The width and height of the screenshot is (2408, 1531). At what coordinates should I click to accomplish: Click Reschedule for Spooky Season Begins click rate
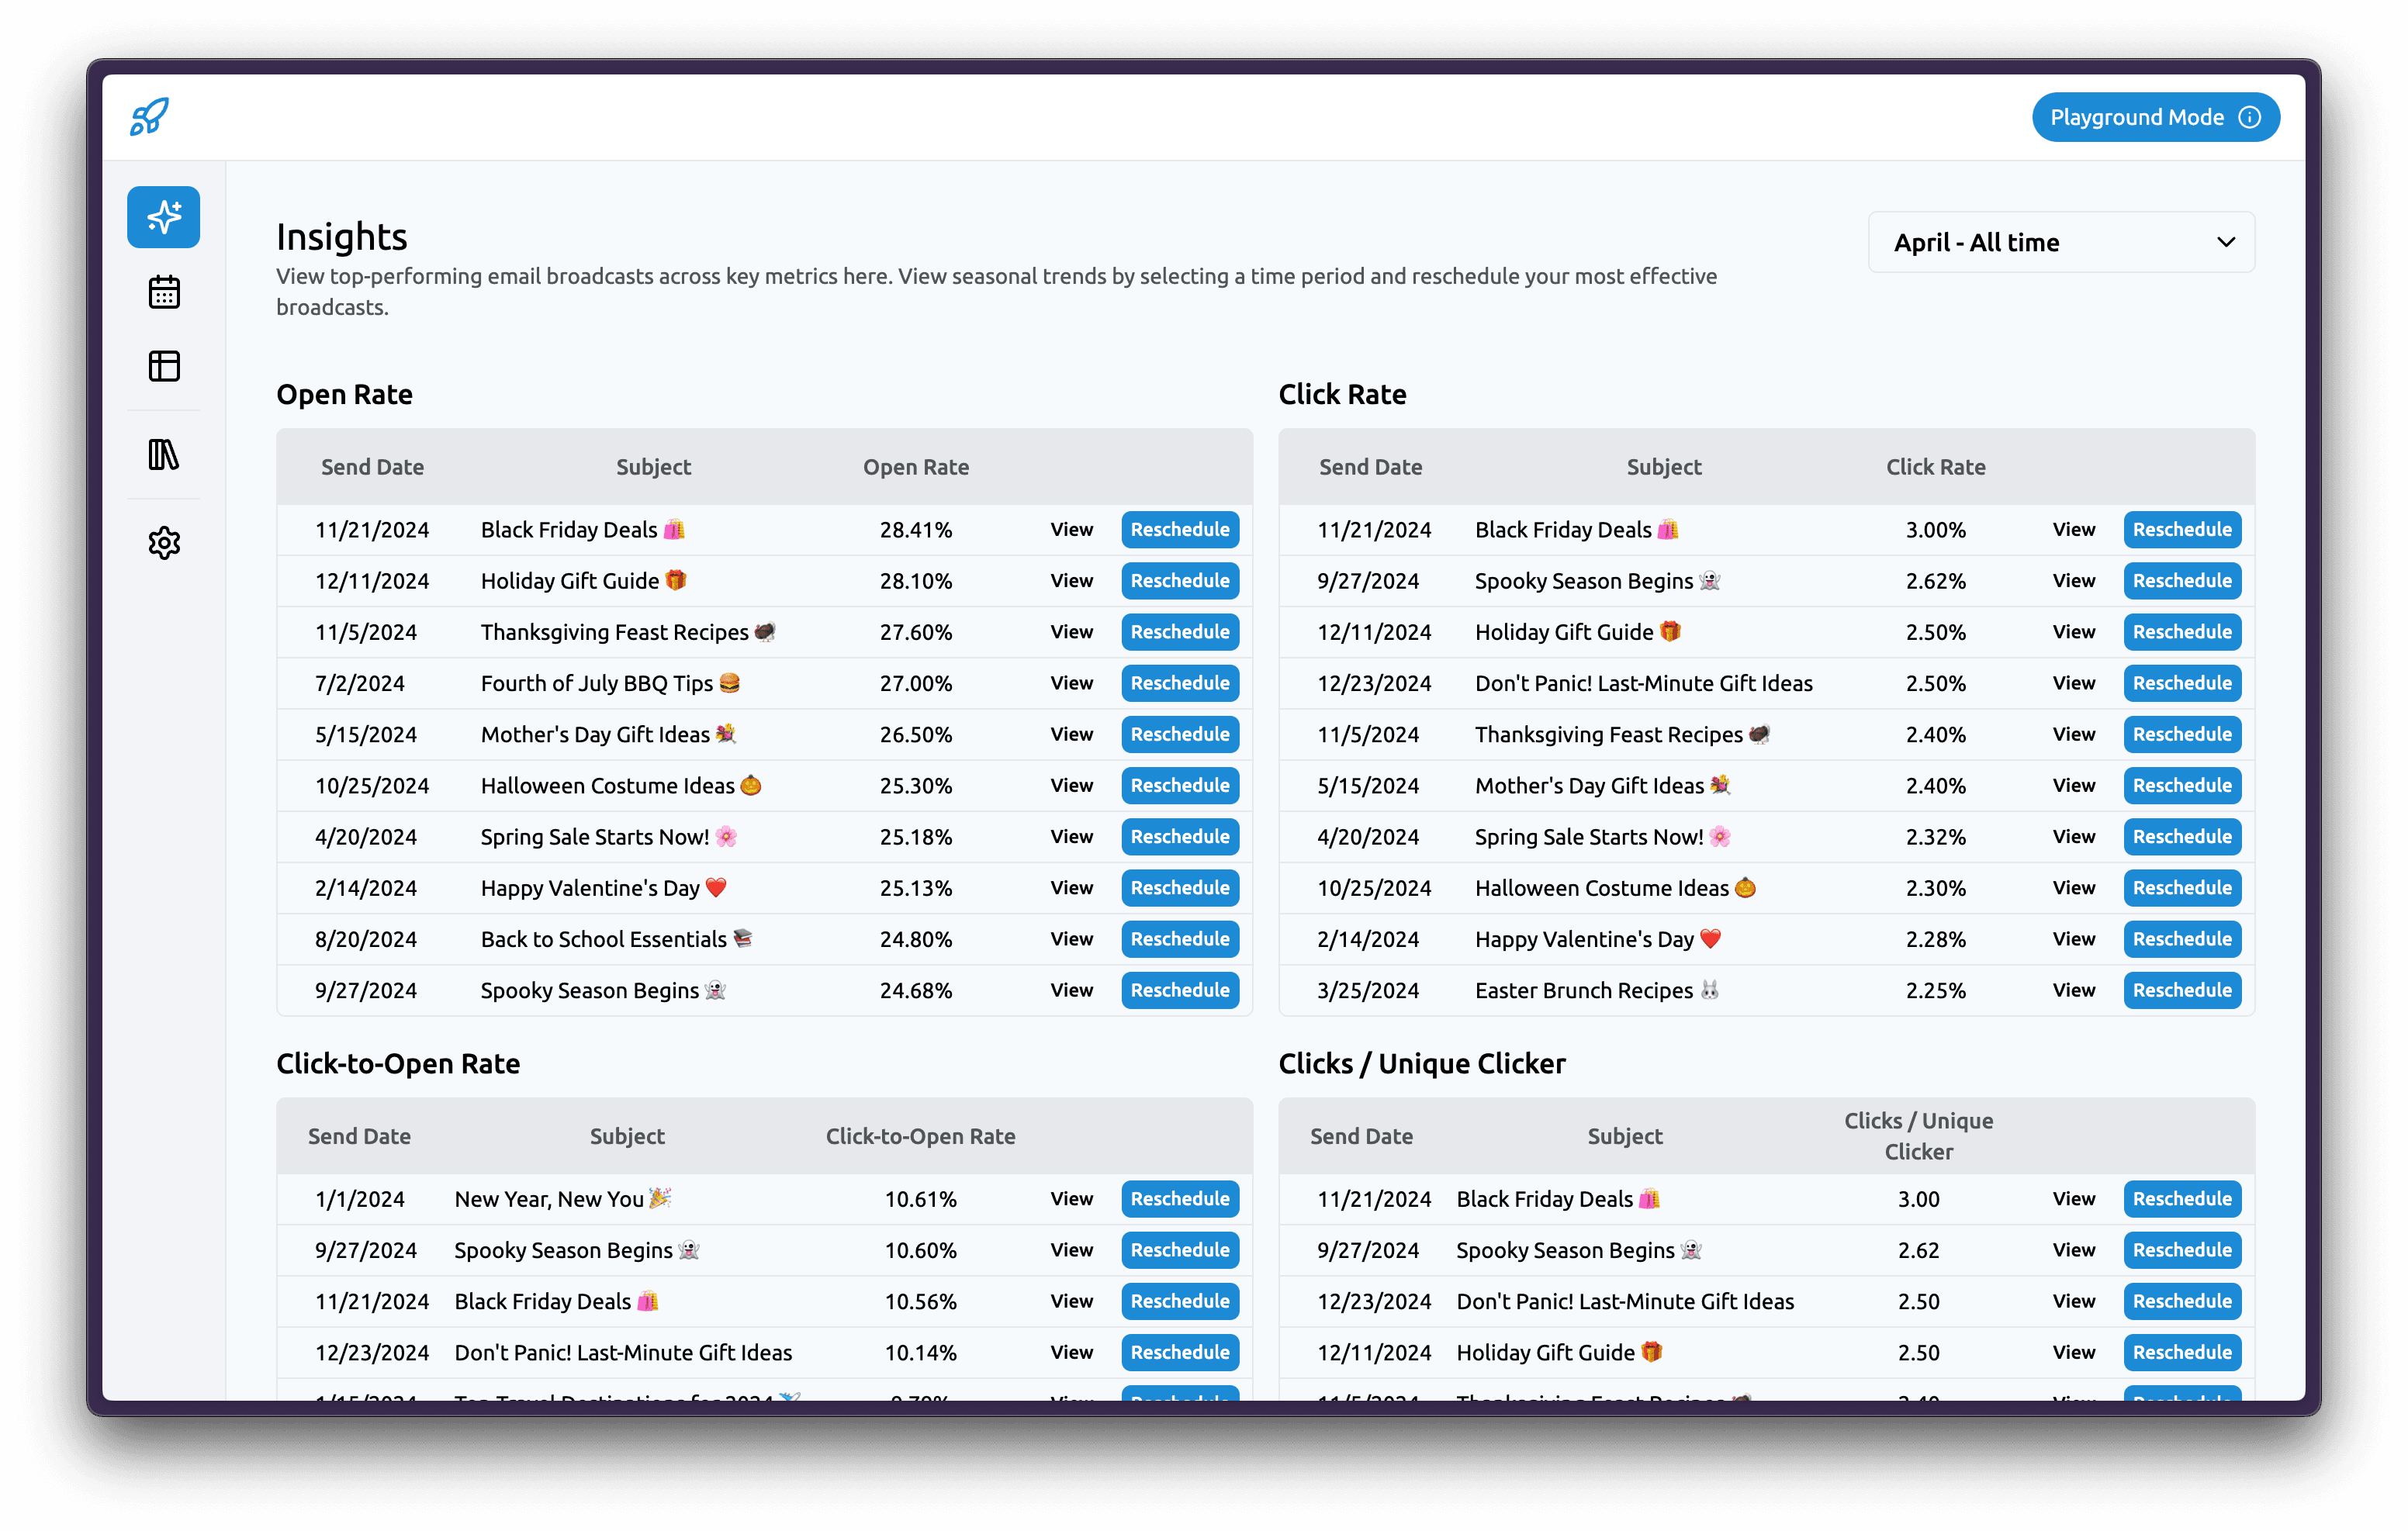2181,580
